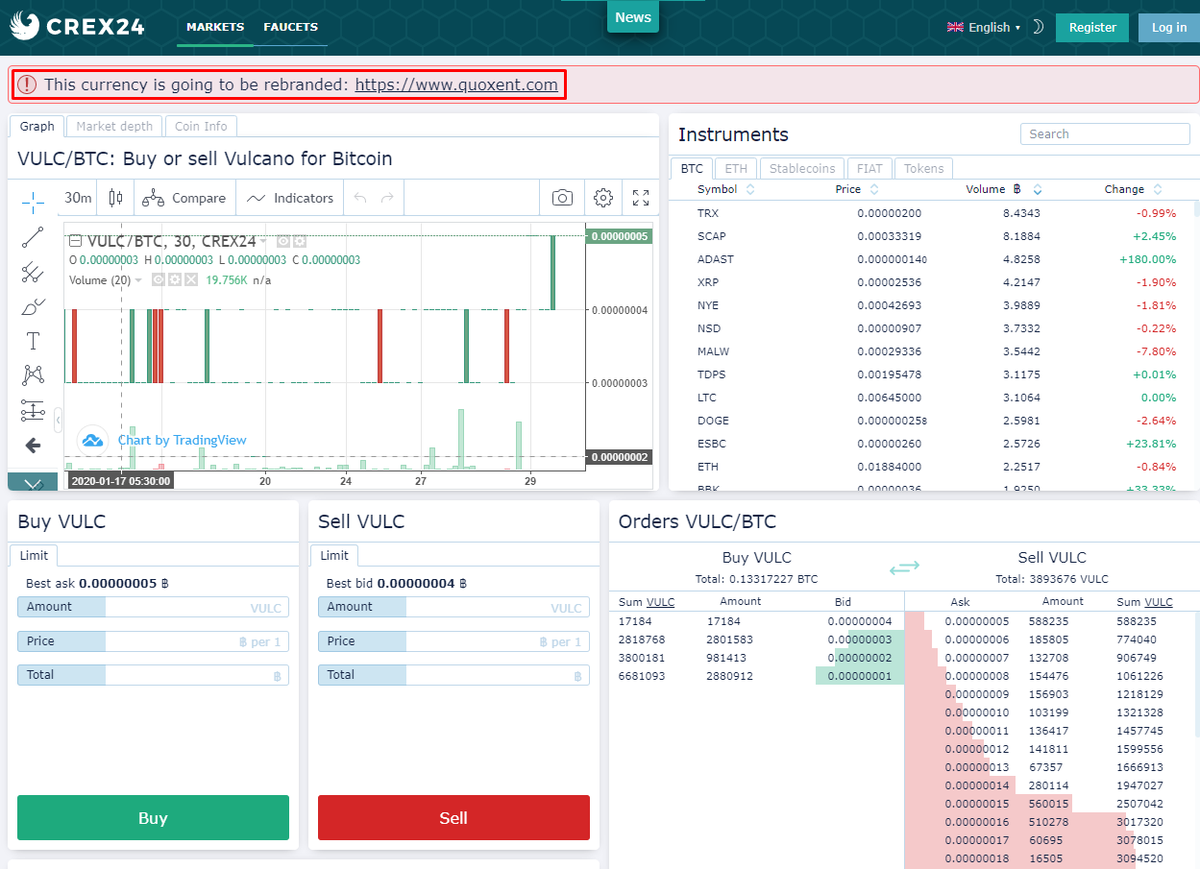This screenshot has width=1200, height=869.
Task: Expand more drawing tools chevron
Action: (33, 483)
